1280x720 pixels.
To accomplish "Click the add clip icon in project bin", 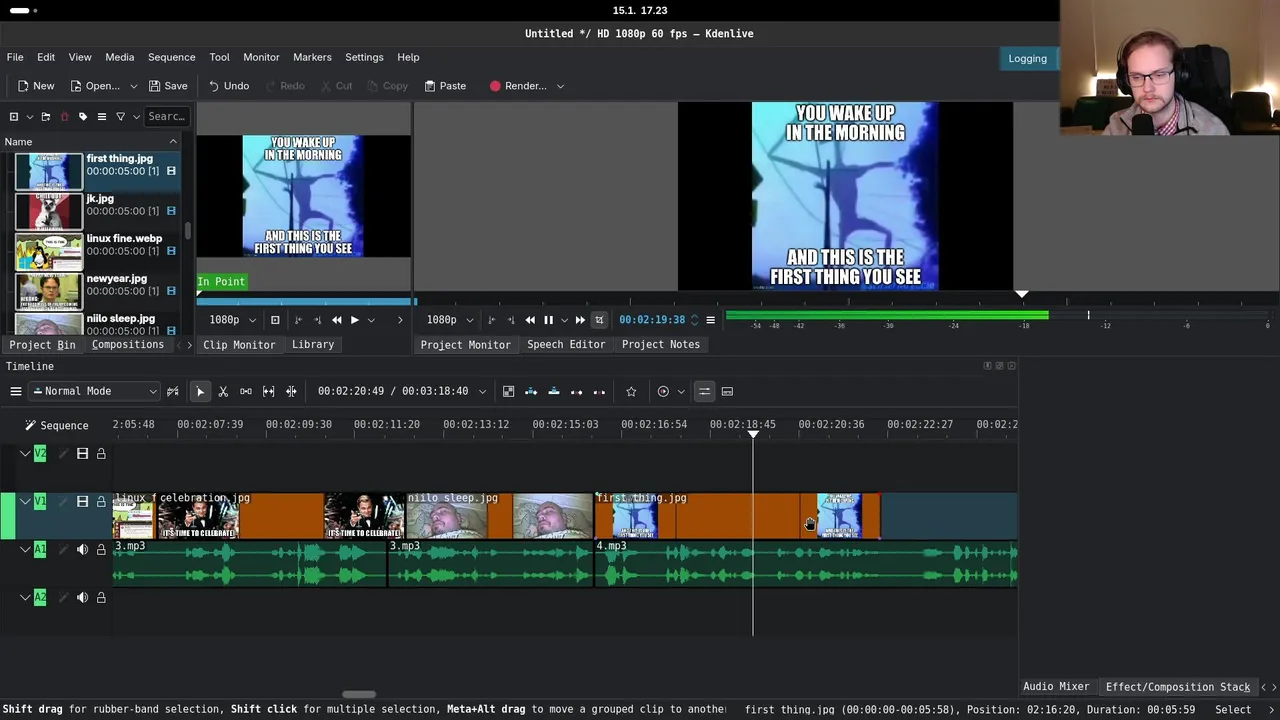I will click(x=14, y=116).
